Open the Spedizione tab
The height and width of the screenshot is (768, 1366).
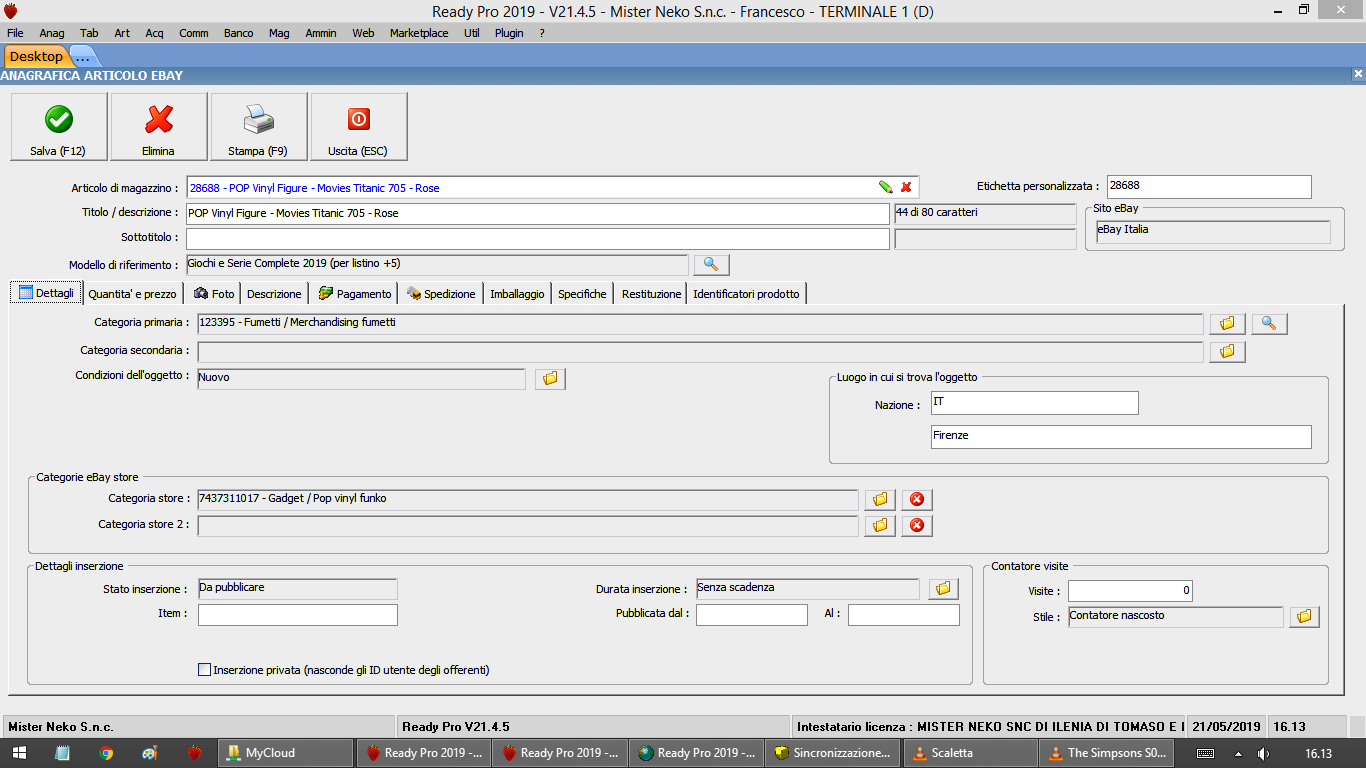coord(441,294)
